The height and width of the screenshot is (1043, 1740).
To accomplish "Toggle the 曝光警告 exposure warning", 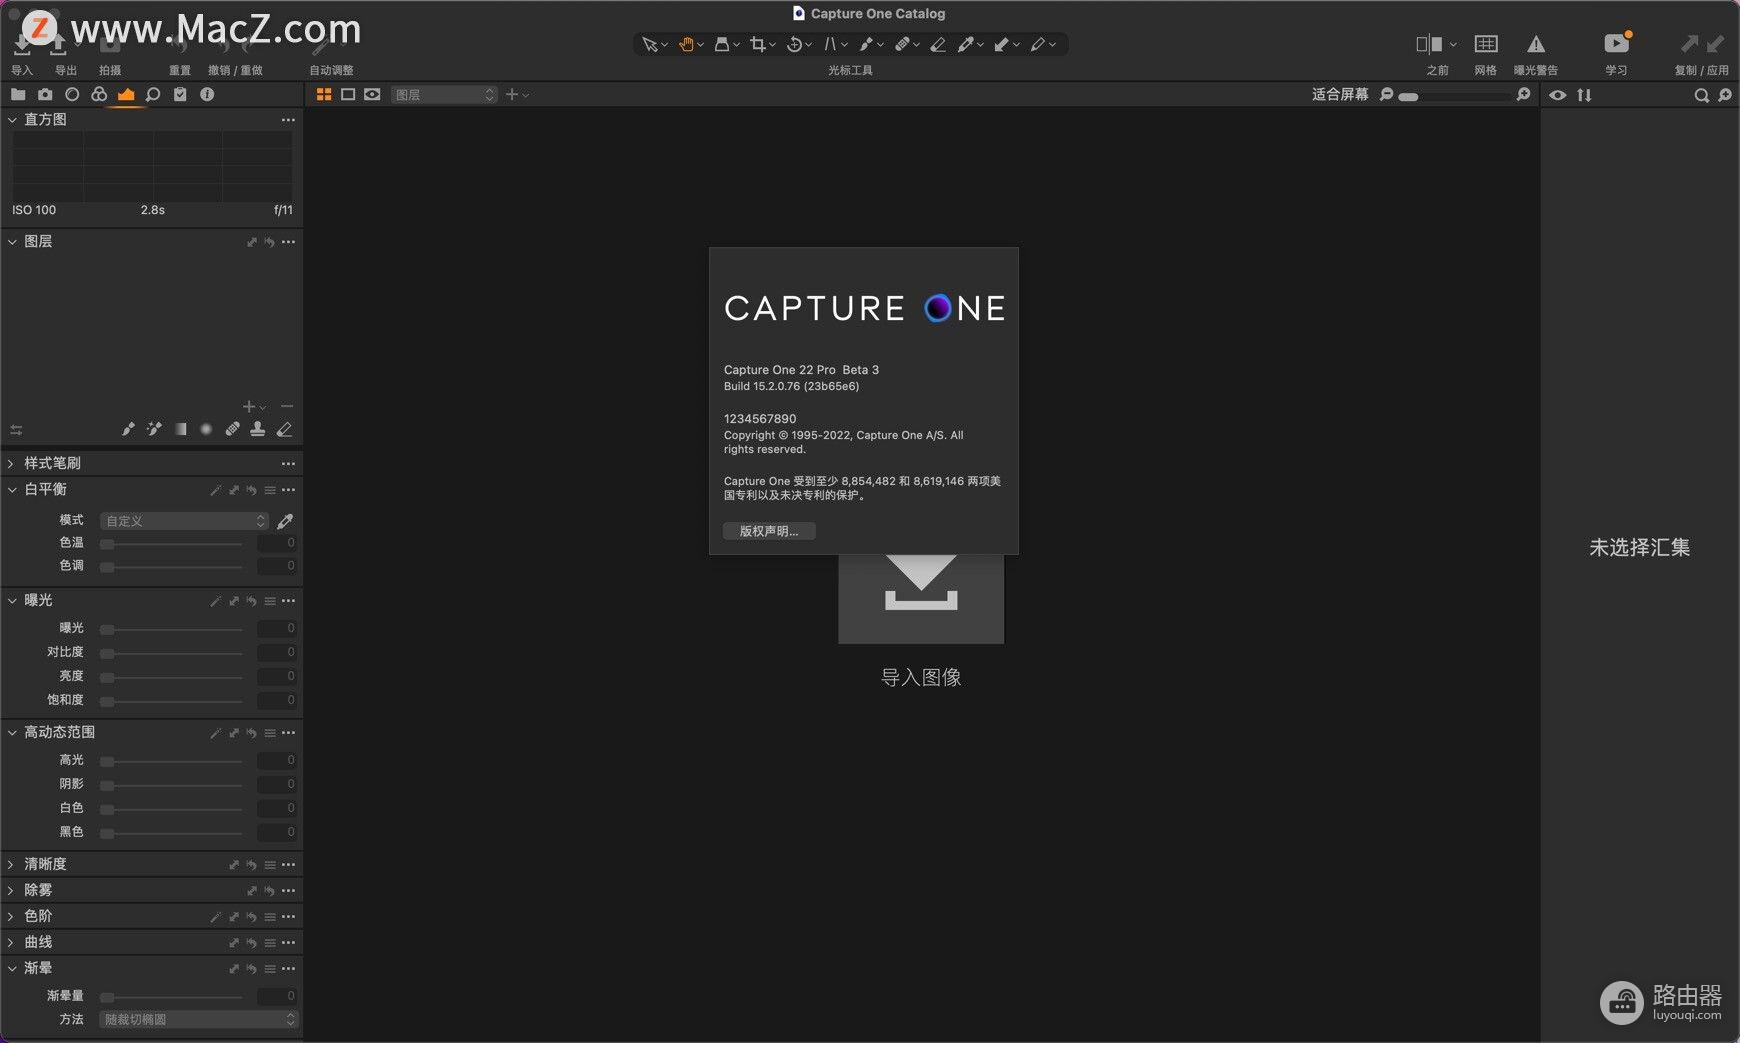I will pyautogui.click(x=1536, y=43).
